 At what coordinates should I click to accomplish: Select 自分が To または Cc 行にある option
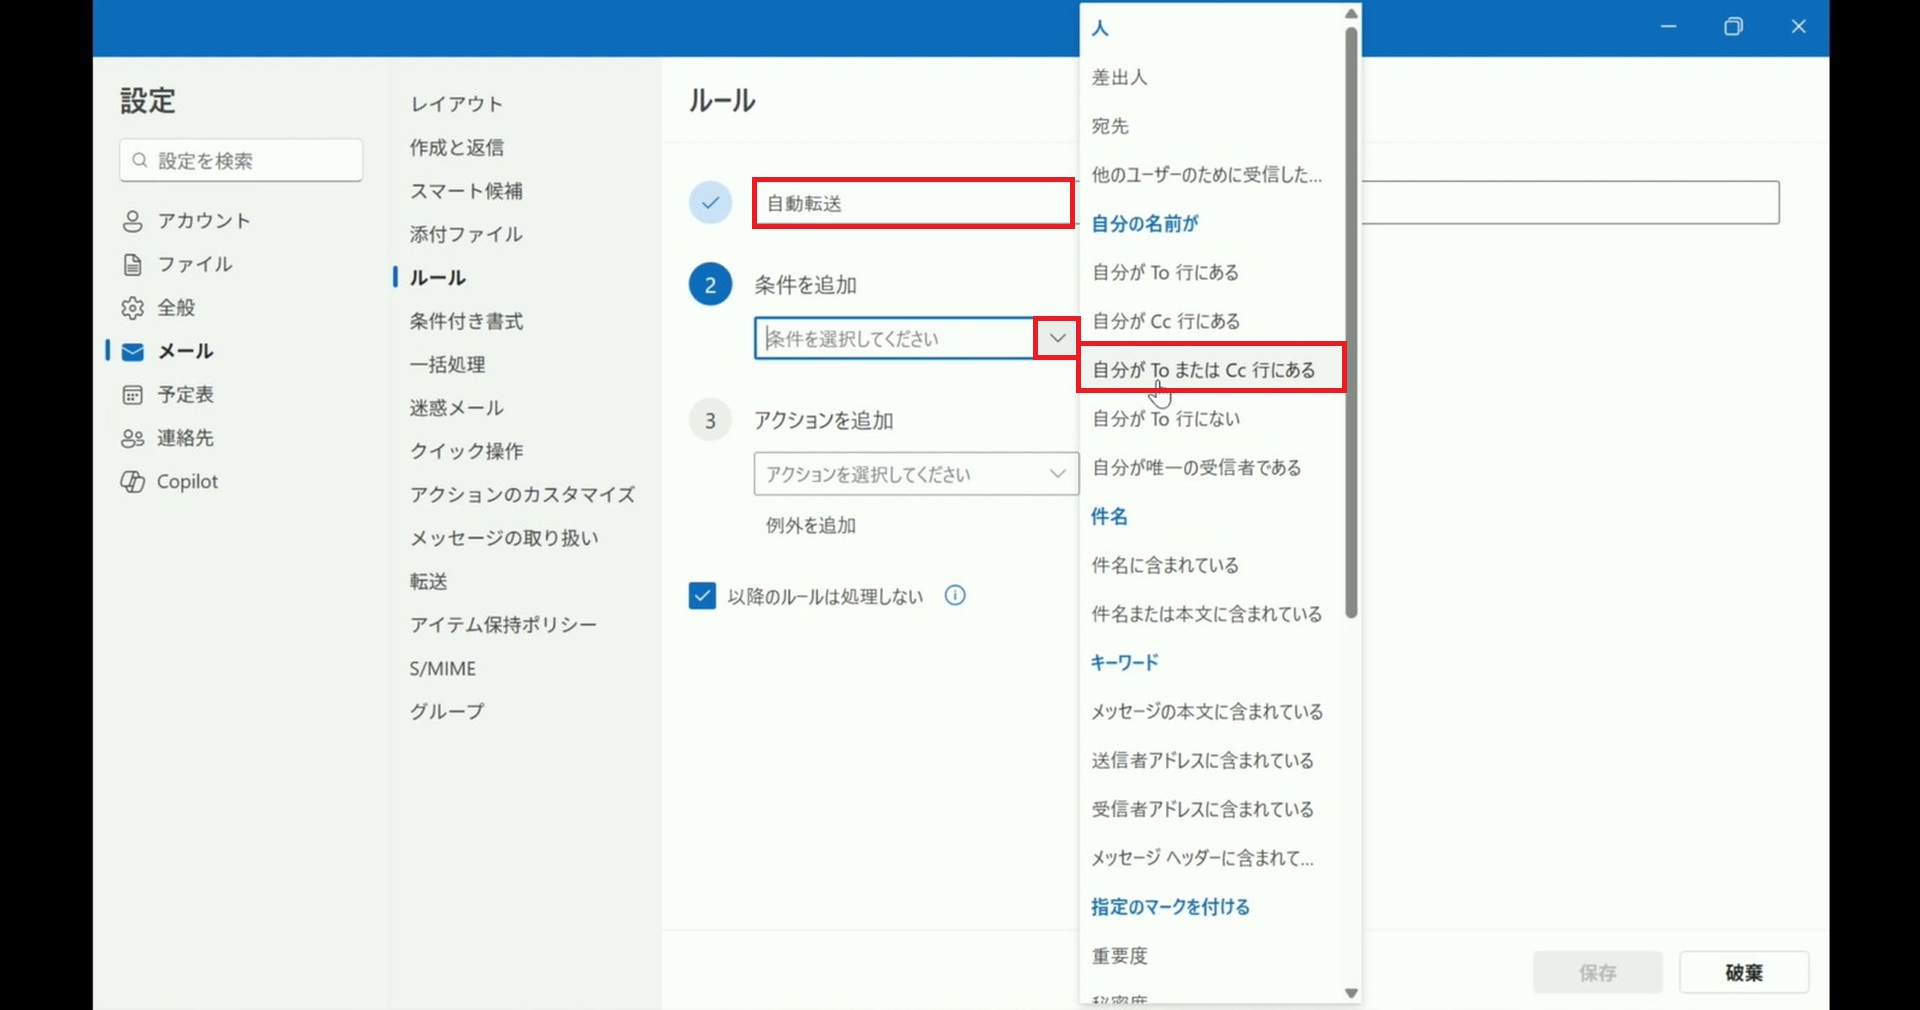(1203, 370)
